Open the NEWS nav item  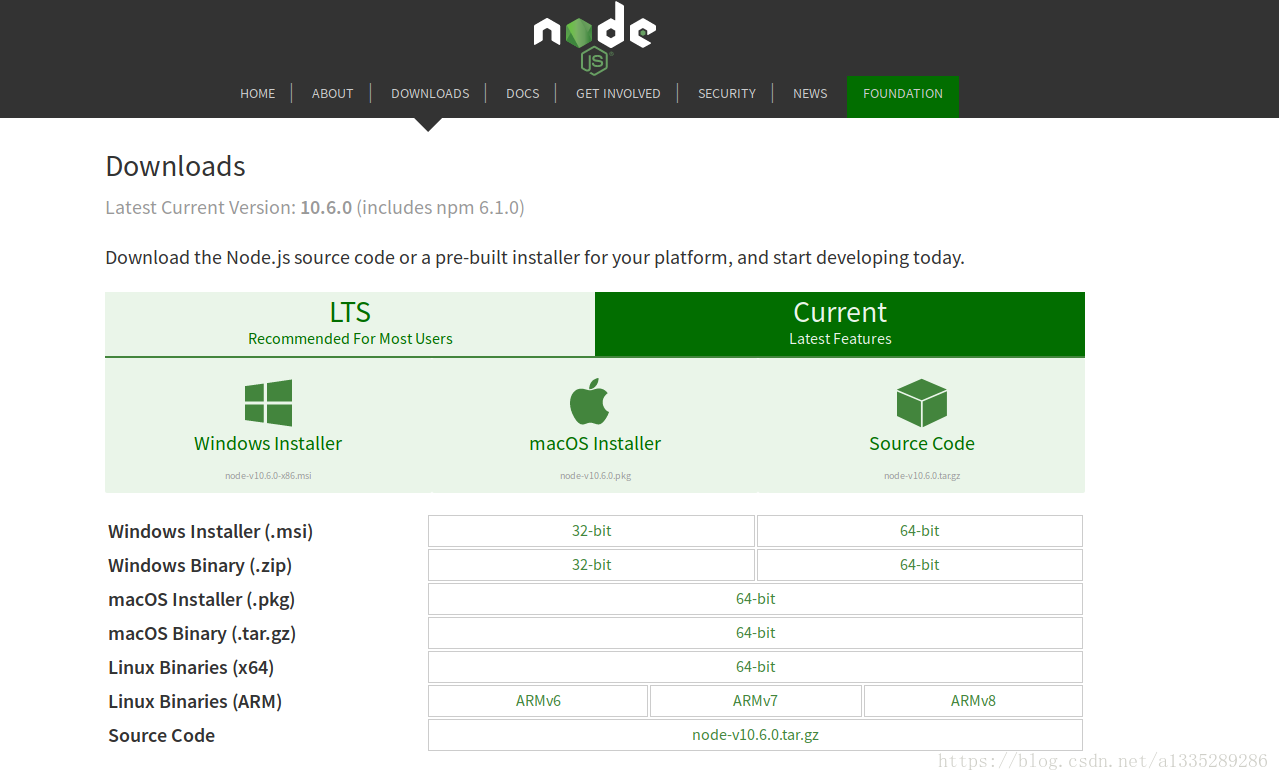tap(810, 93)
